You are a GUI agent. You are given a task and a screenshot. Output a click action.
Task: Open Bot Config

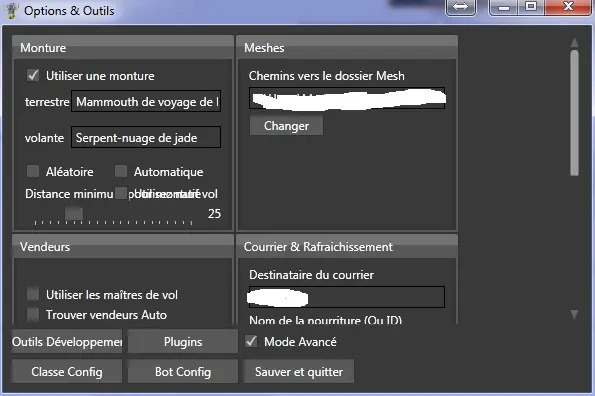183,372
